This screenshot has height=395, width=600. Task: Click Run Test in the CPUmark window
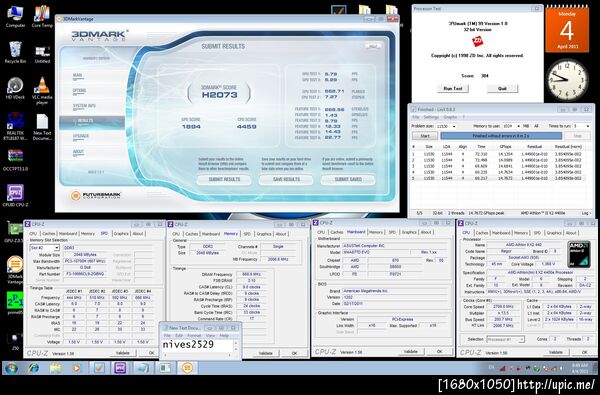[453, 88]
